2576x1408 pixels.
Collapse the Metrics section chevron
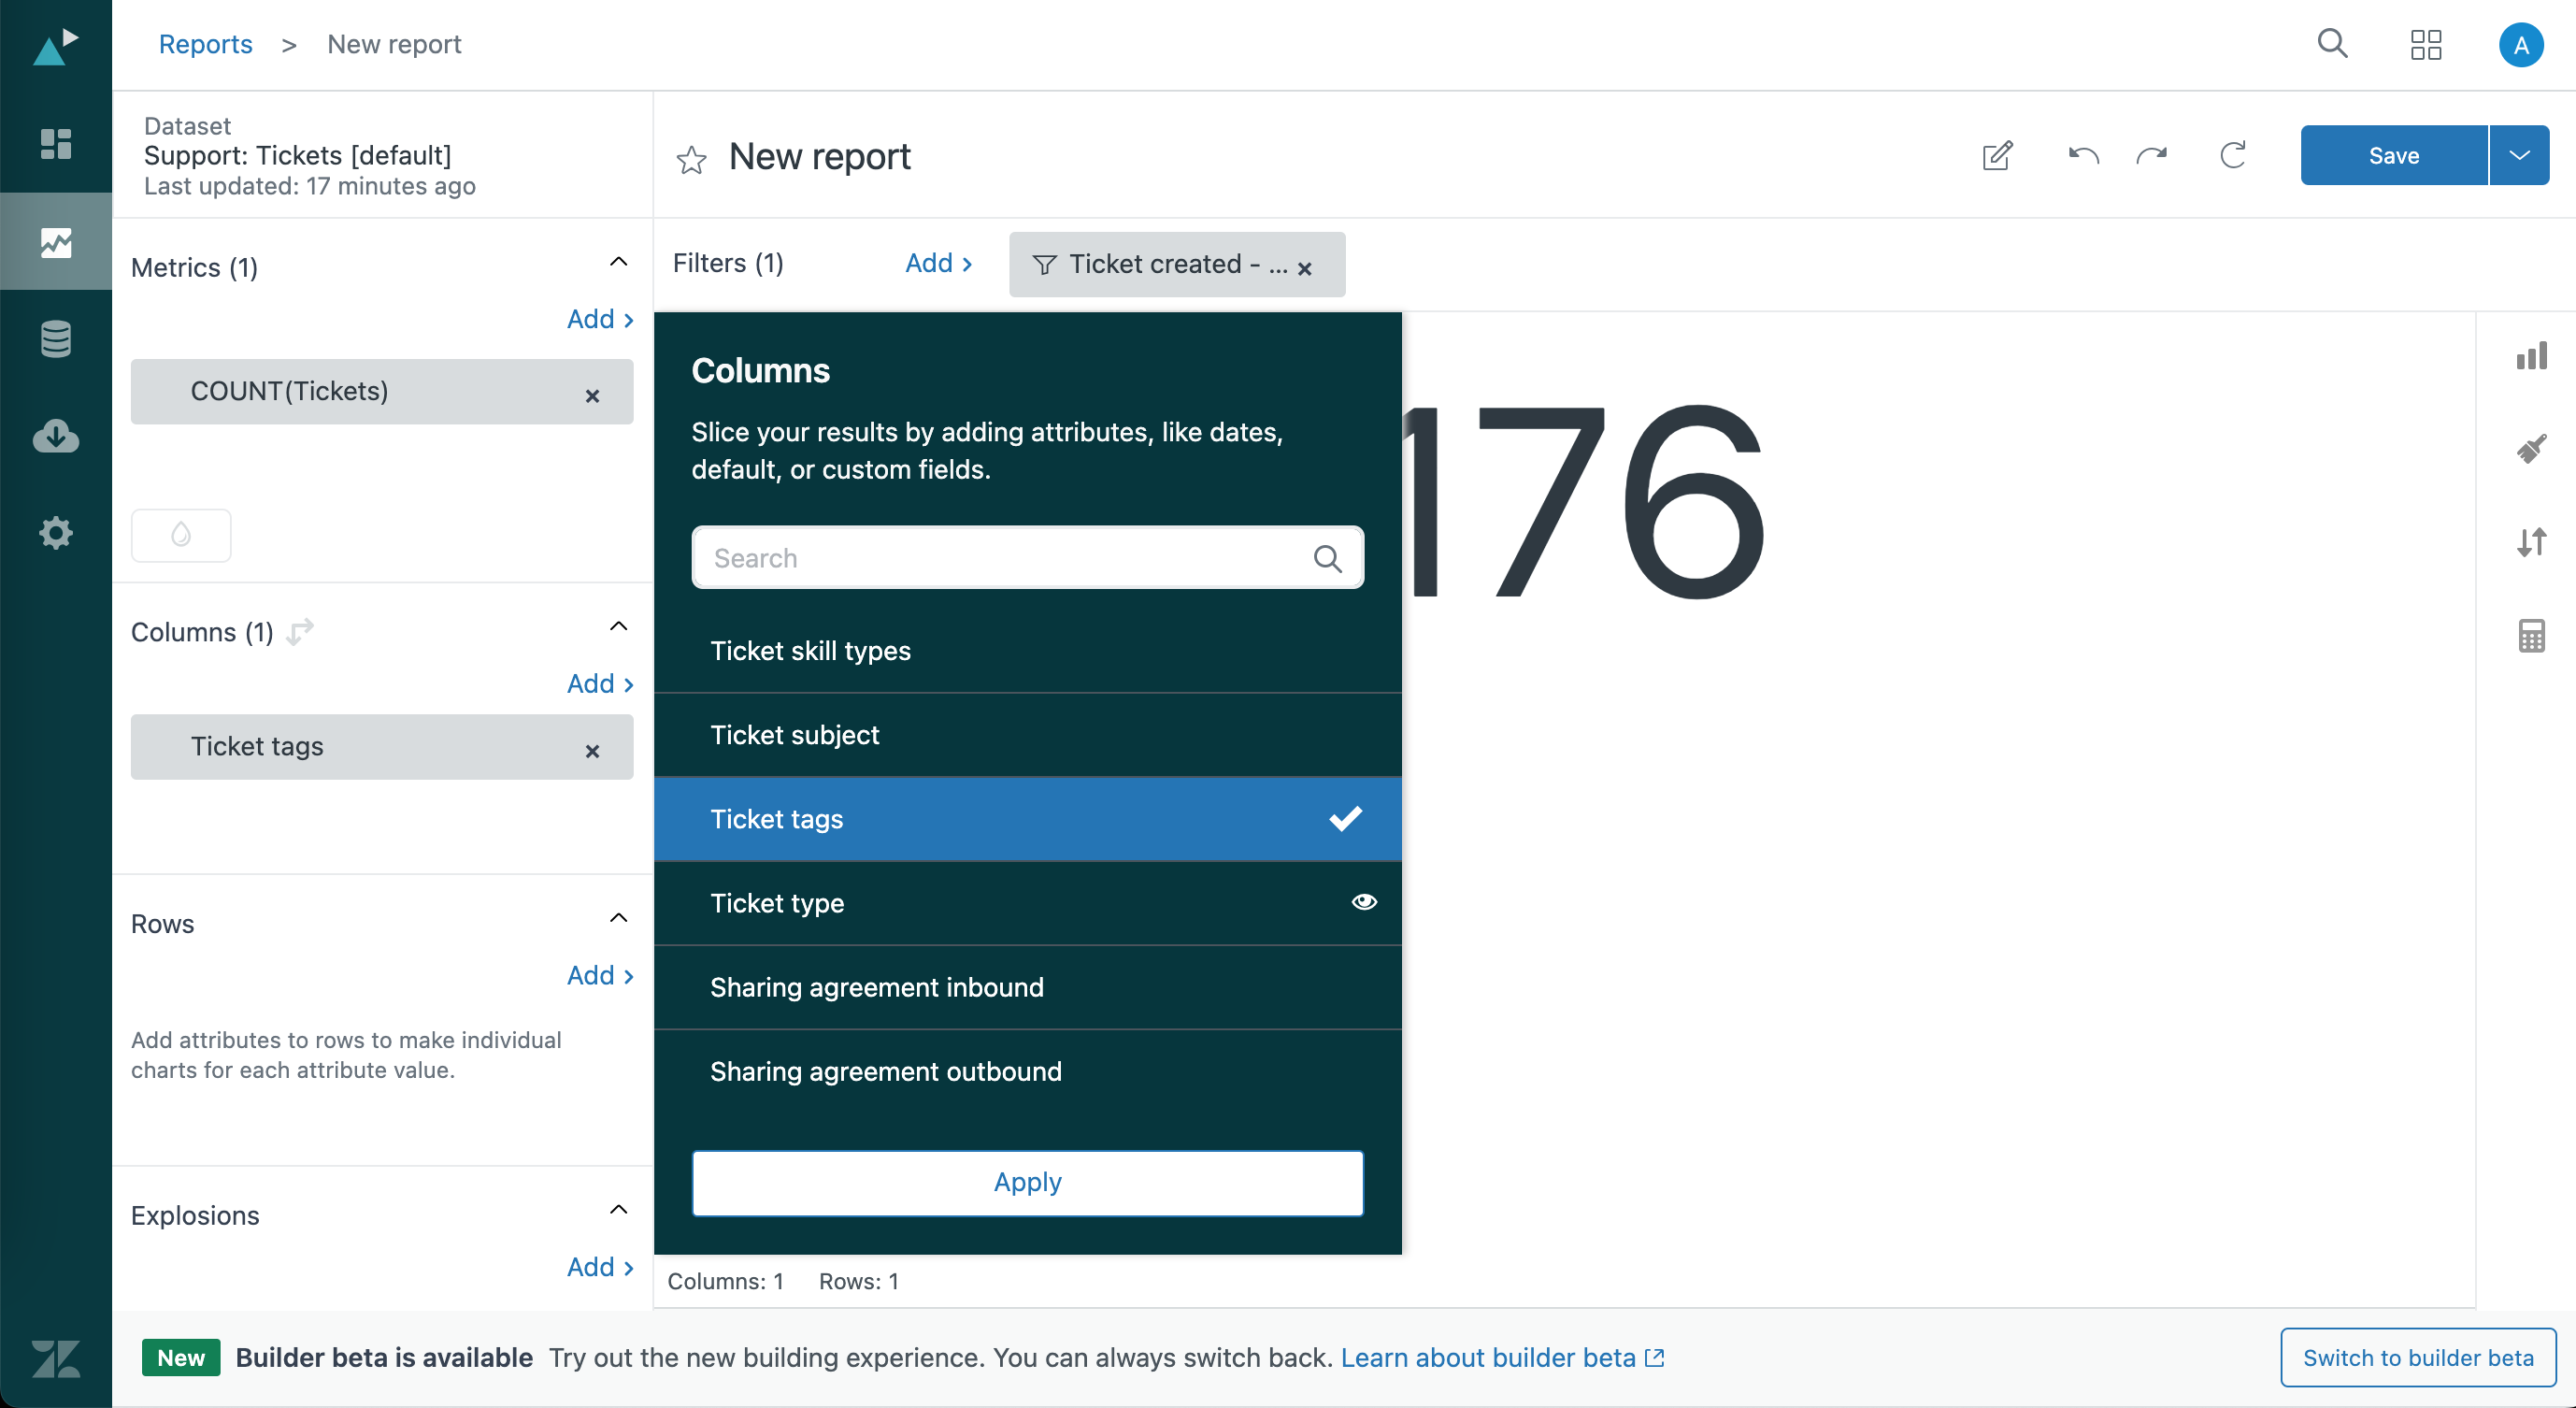(618, 262)
